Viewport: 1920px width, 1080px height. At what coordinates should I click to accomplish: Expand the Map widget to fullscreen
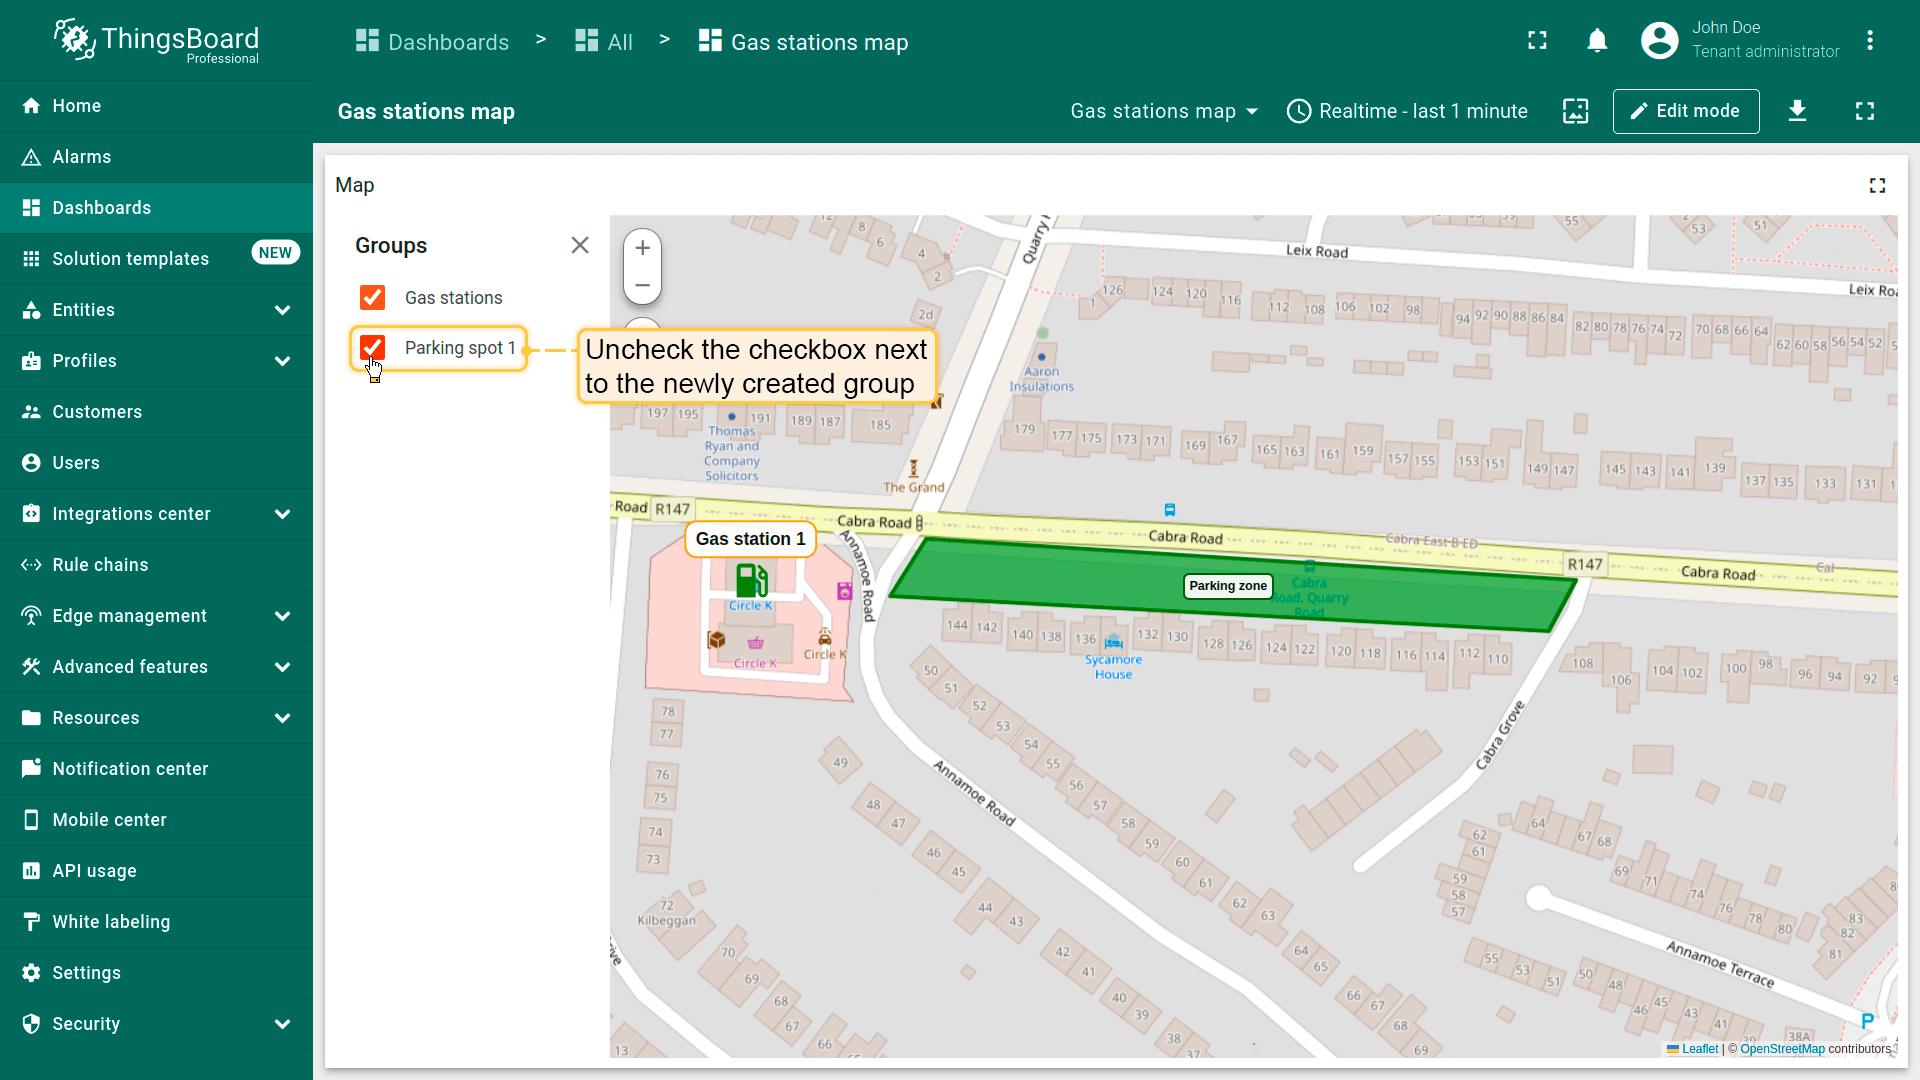tap(1877, 186)
